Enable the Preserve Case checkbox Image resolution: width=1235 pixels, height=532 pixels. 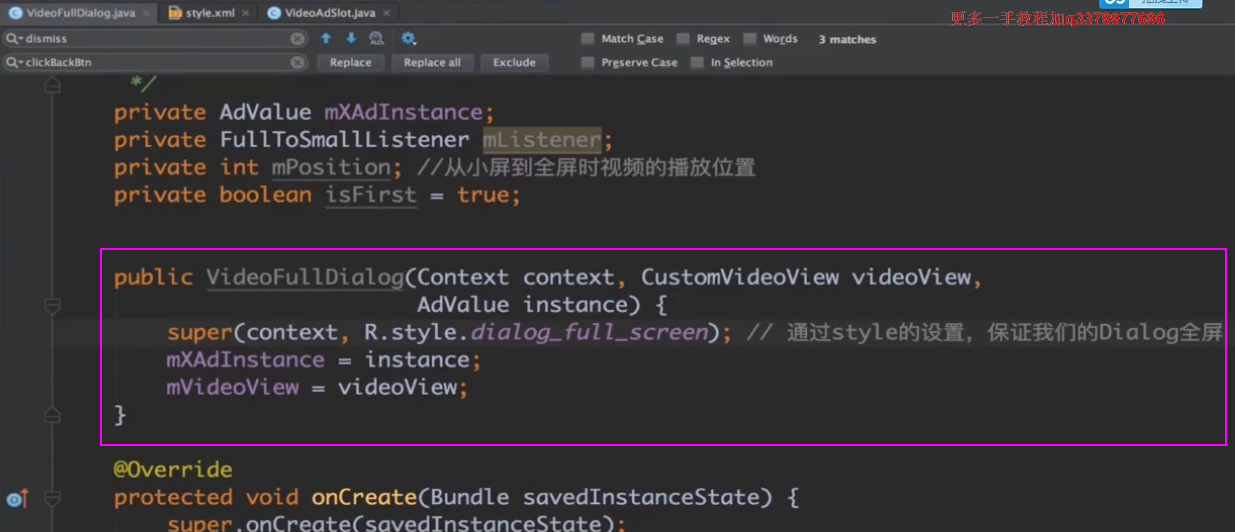[x=588, y=62]
